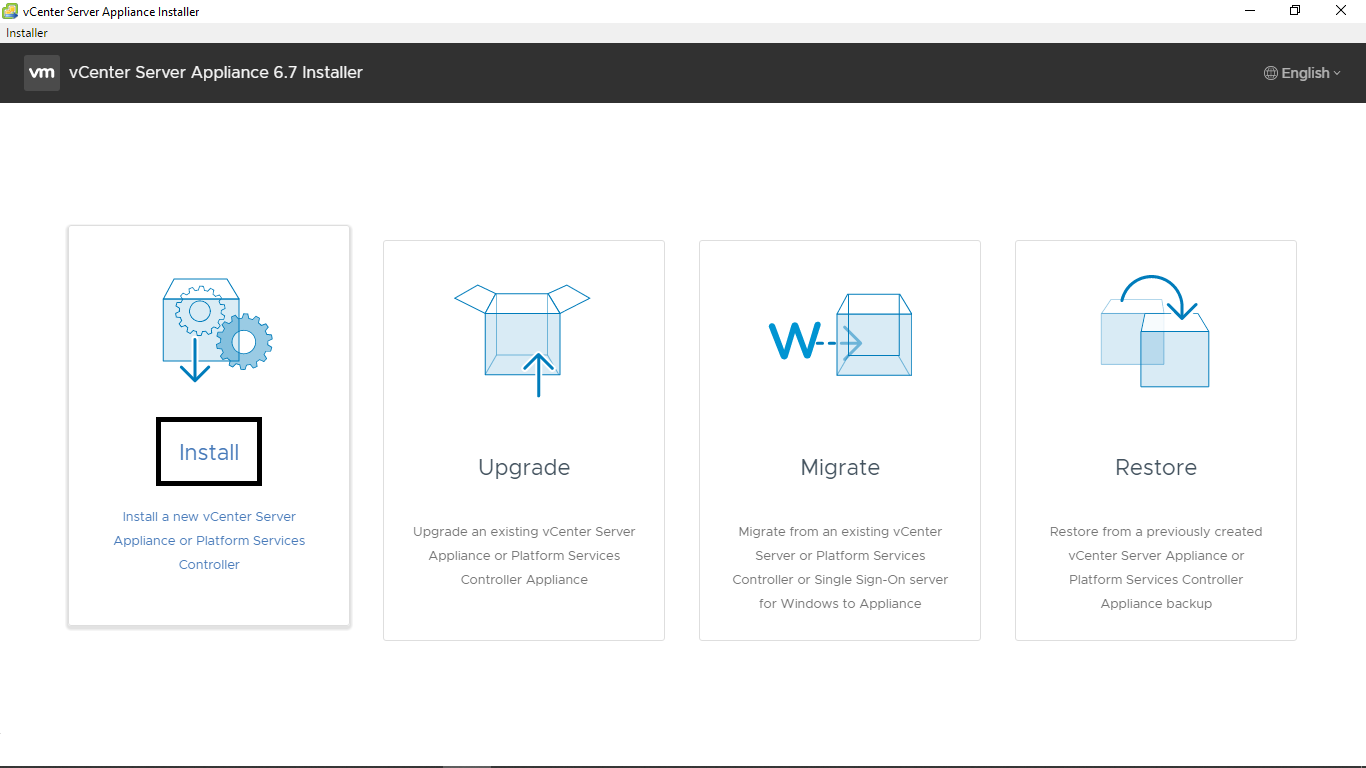The width and height of the screenshot is (1366, 768).
Task: Click "Migrate from an existing vCenter" description
Action: (x=840, y=568)
